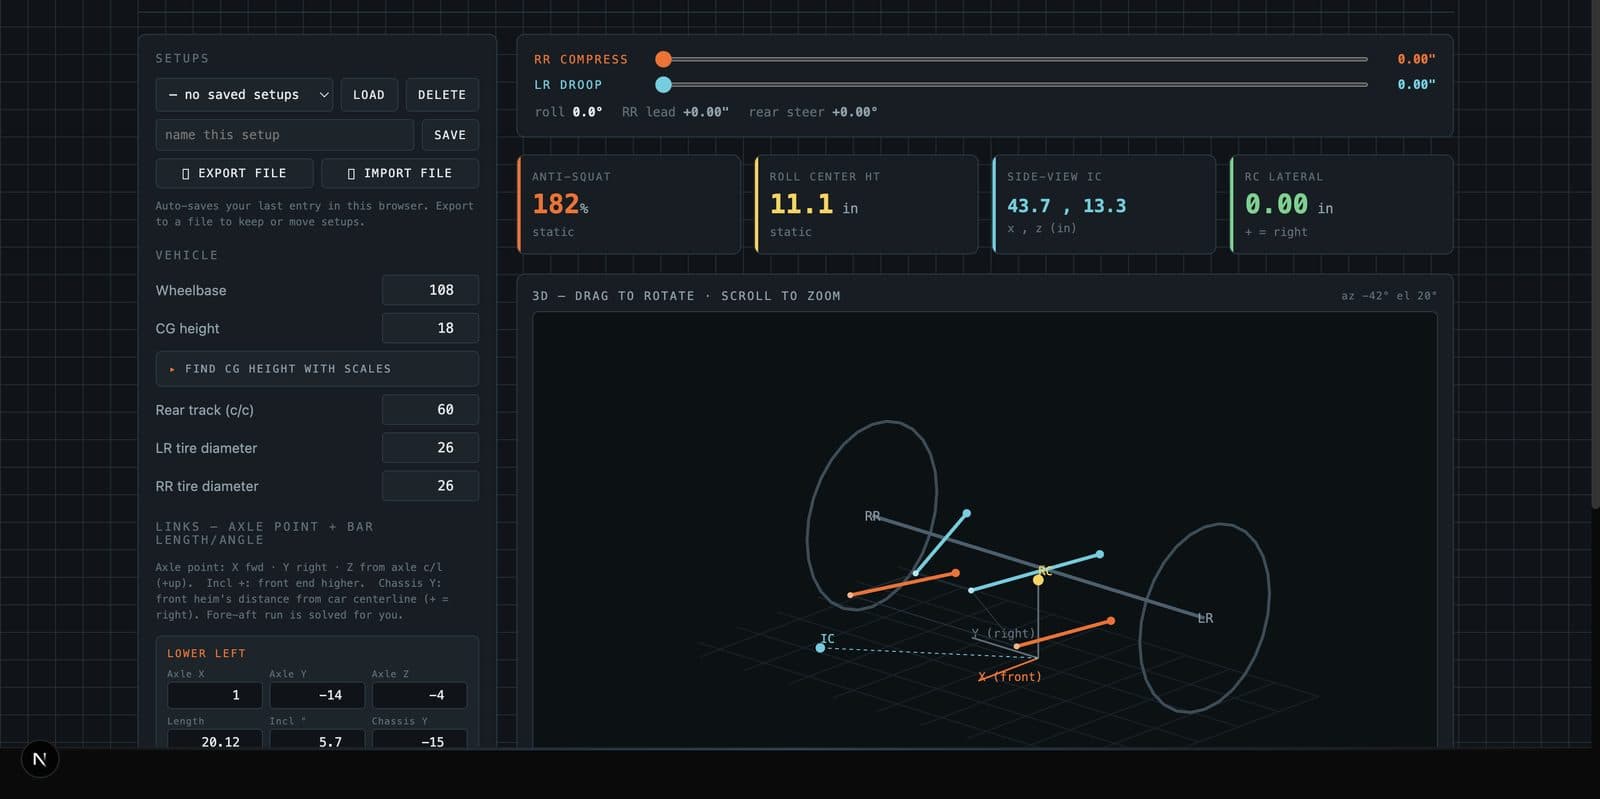Click the Rear track (c/c) field
The width and height of the screenshot is (1600, 799).
click(x=430, y=410)
